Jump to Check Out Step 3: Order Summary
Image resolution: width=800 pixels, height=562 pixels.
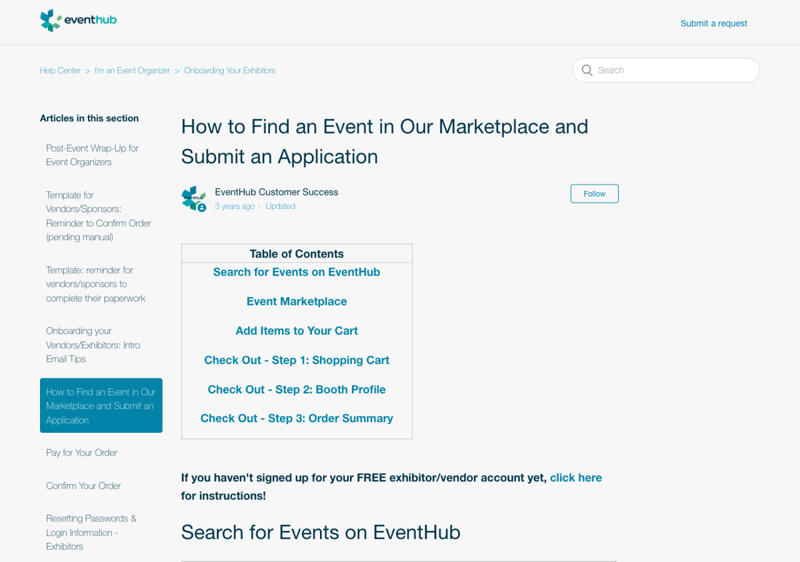pos(296,419)
